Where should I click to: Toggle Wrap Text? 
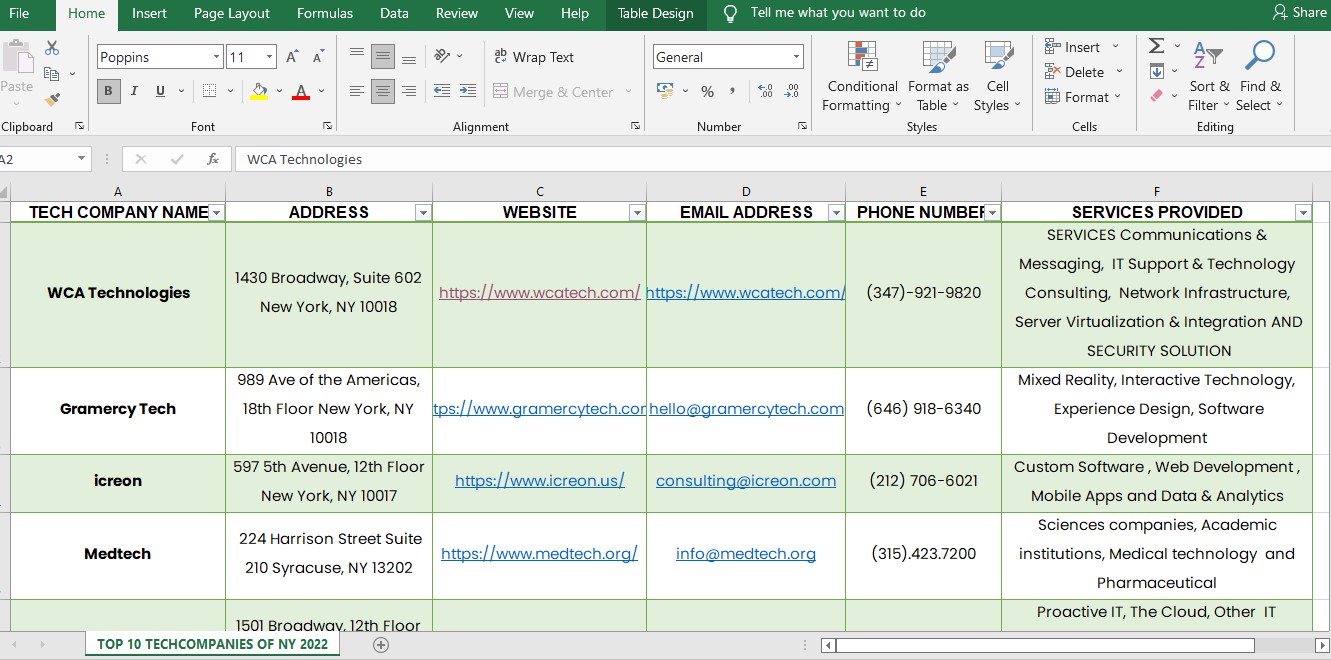tap(534, 57)
